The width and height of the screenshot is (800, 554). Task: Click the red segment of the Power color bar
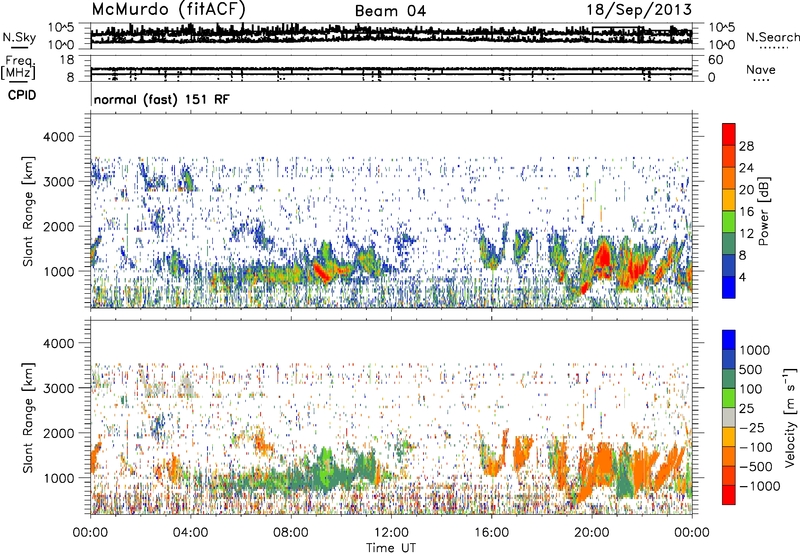(729, 134)
